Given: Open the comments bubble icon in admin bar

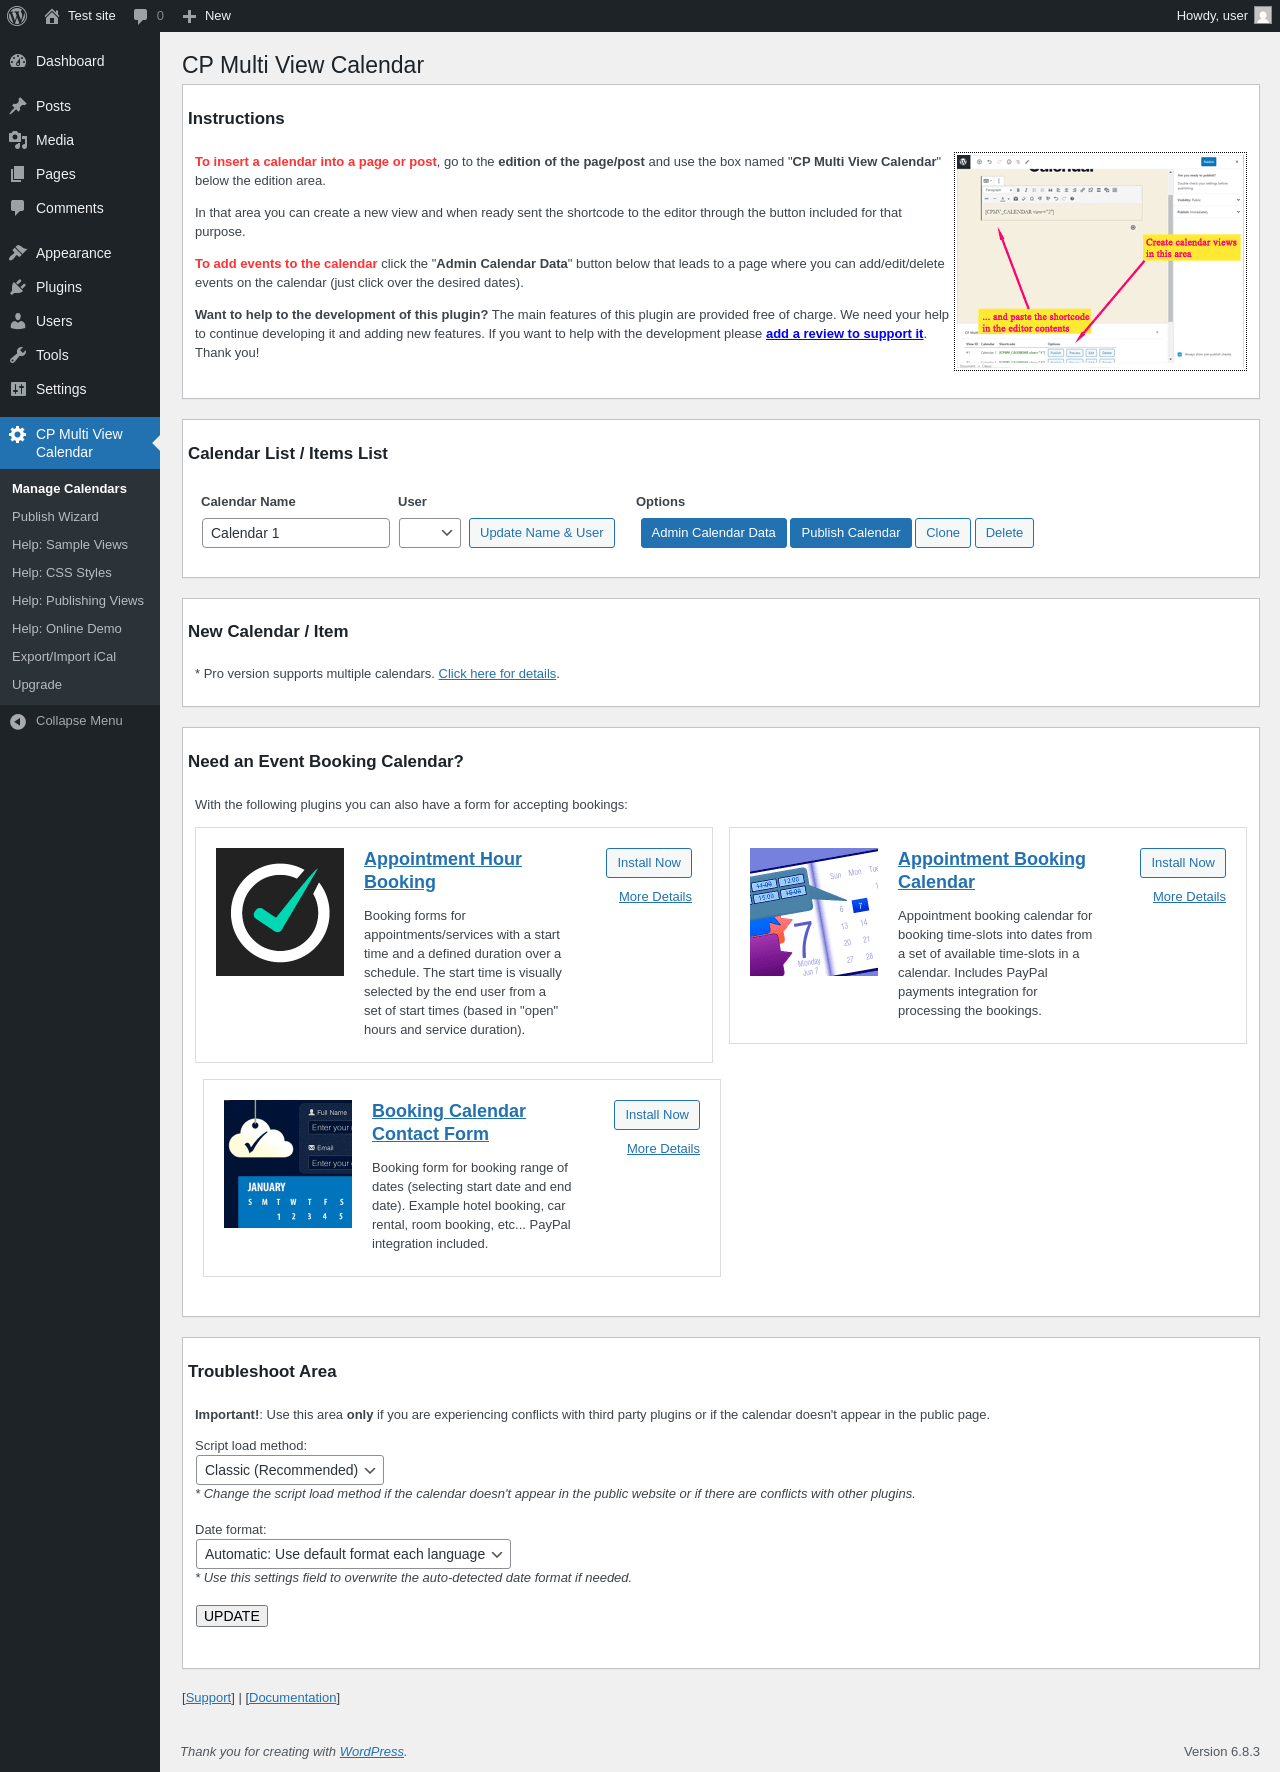Looking at the screenshot, I should click(141, 16).
